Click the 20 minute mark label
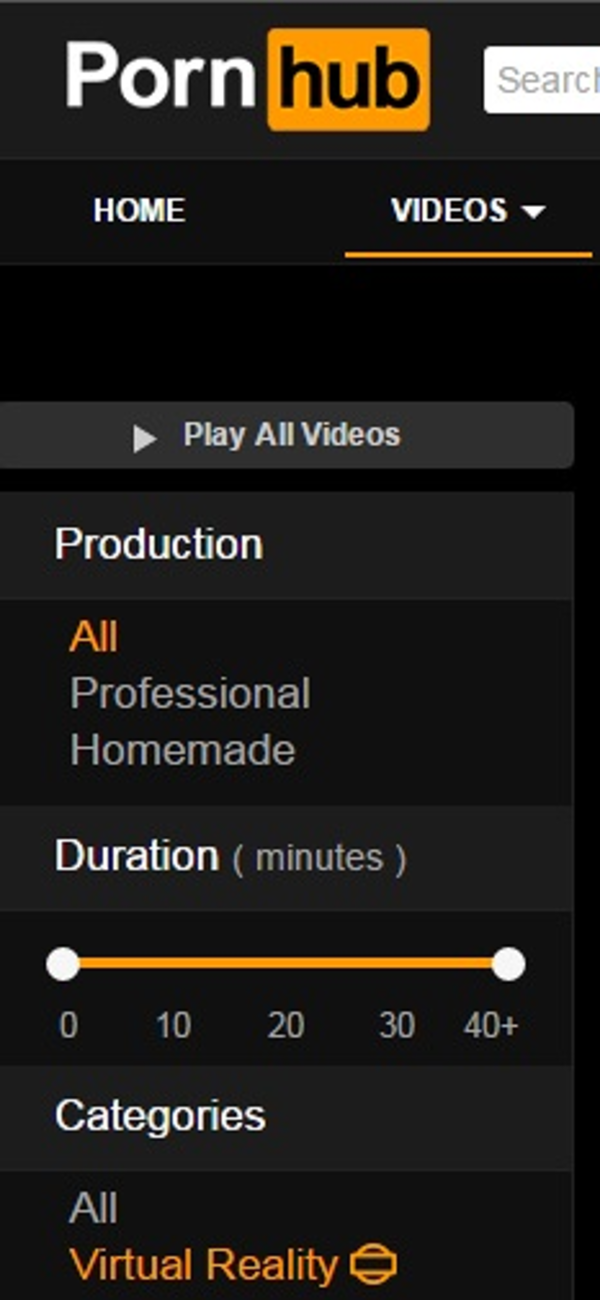 [285, 1026]
